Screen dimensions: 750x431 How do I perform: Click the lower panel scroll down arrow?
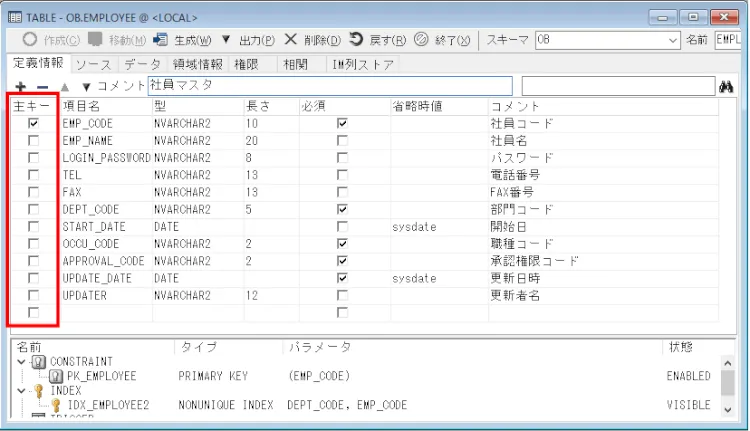tap(728, 409)
